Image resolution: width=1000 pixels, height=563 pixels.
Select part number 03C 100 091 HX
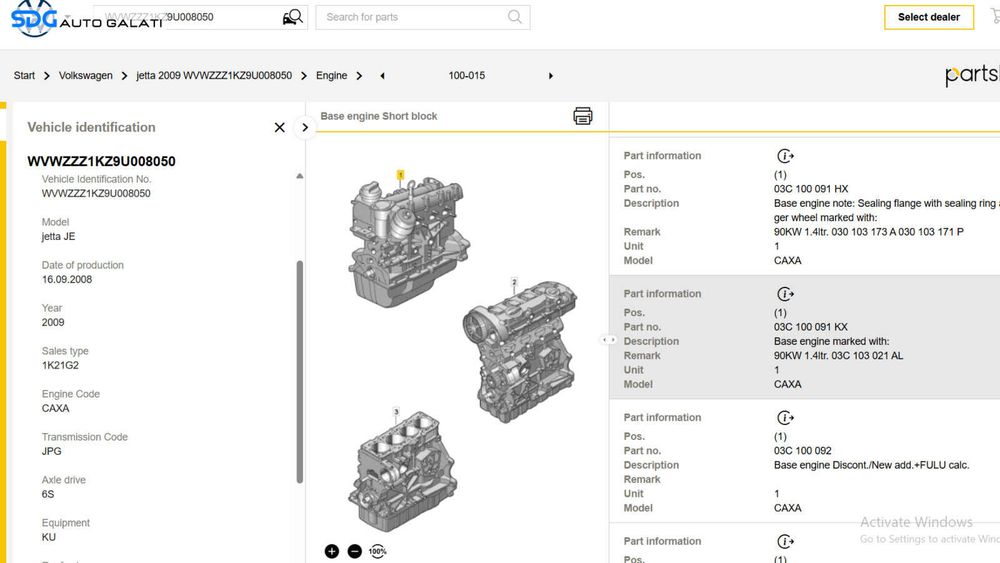pos(811,189)
